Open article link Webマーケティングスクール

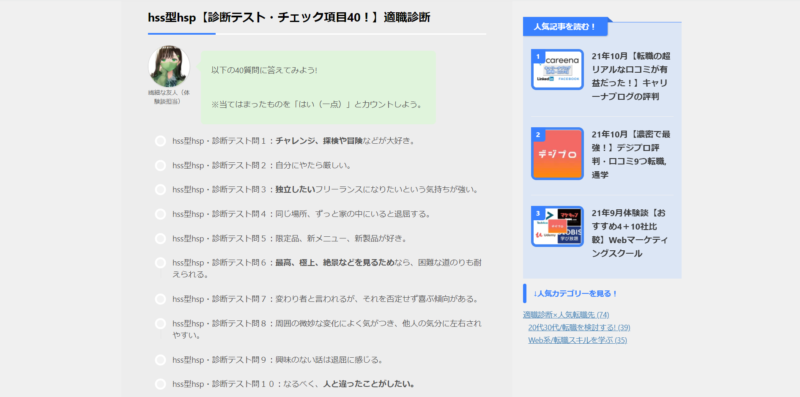(x=631, y=233)
